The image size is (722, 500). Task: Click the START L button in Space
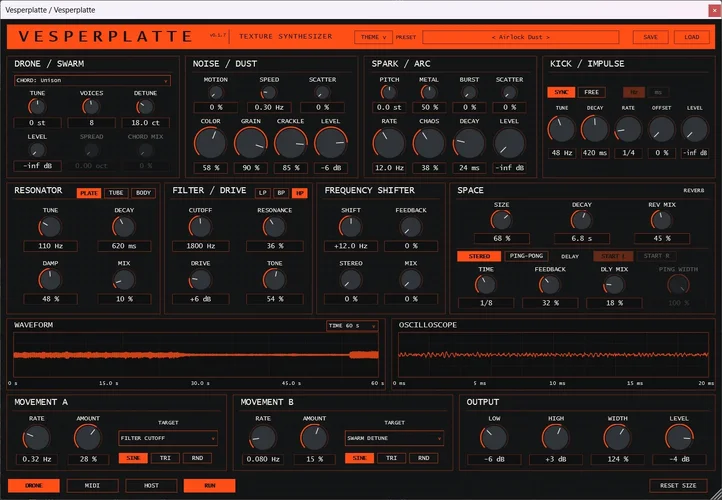[x=613, y=256]
